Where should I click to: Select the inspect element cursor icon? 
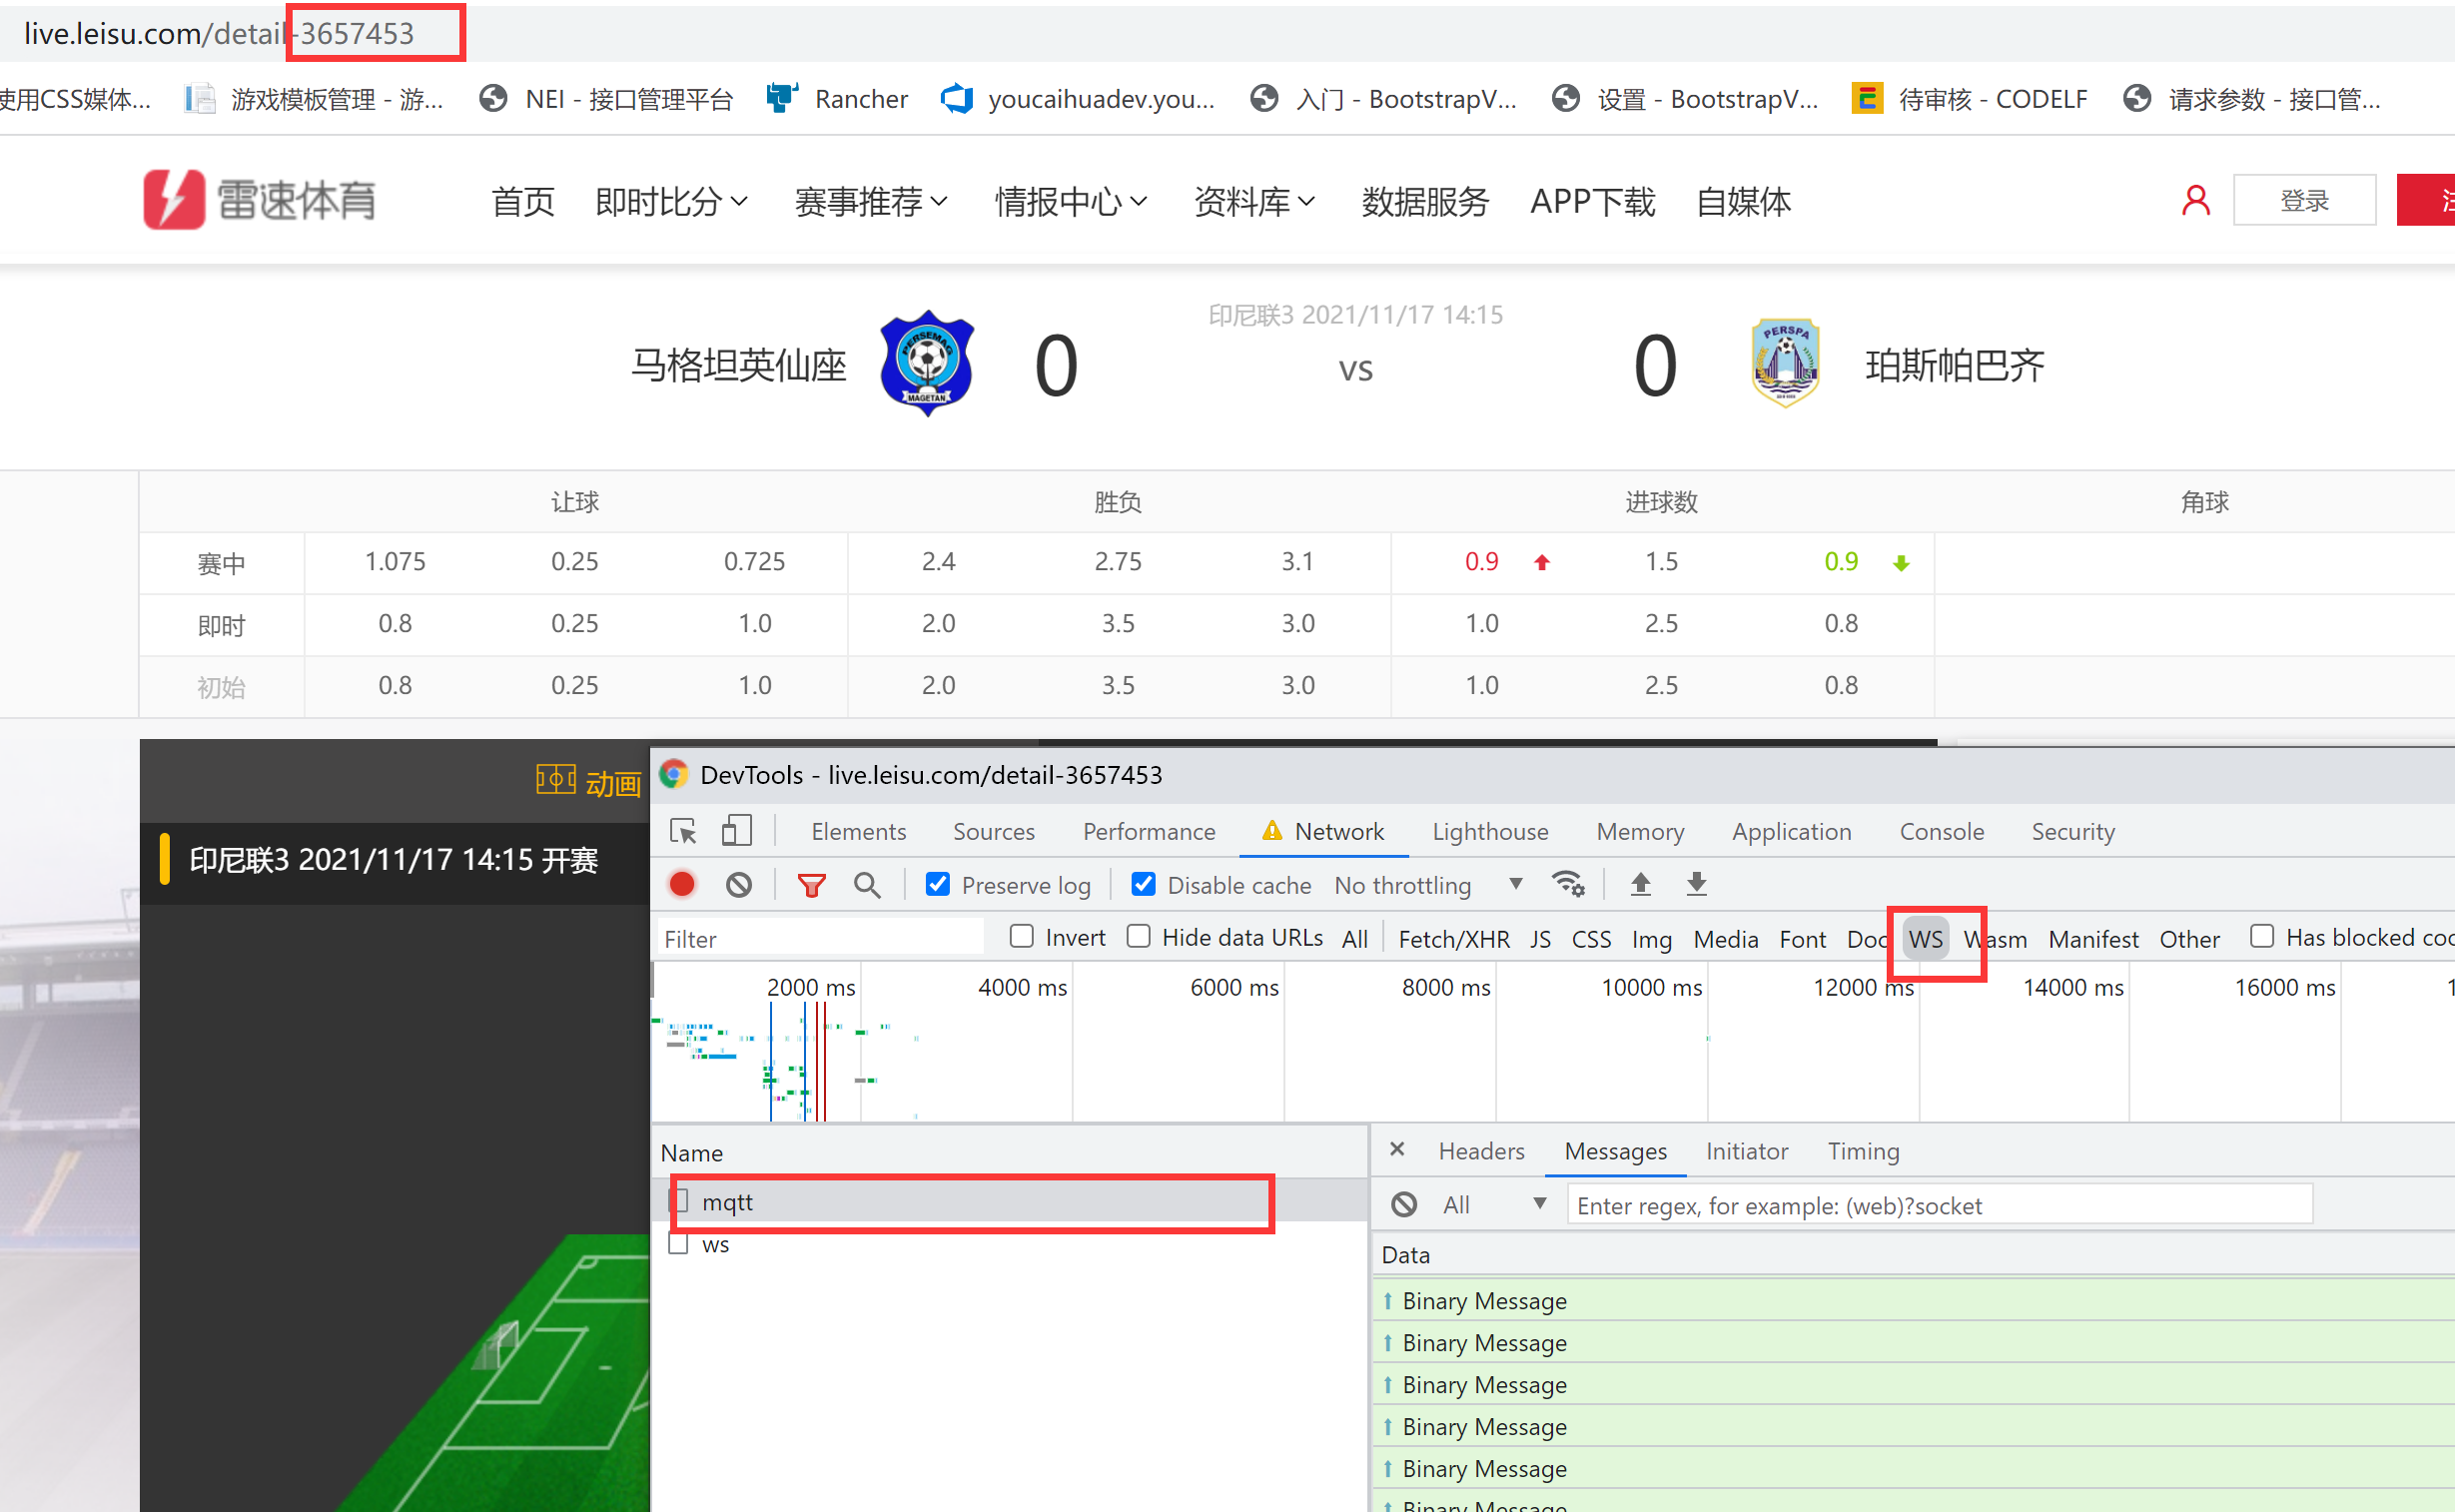pos(683,832)
